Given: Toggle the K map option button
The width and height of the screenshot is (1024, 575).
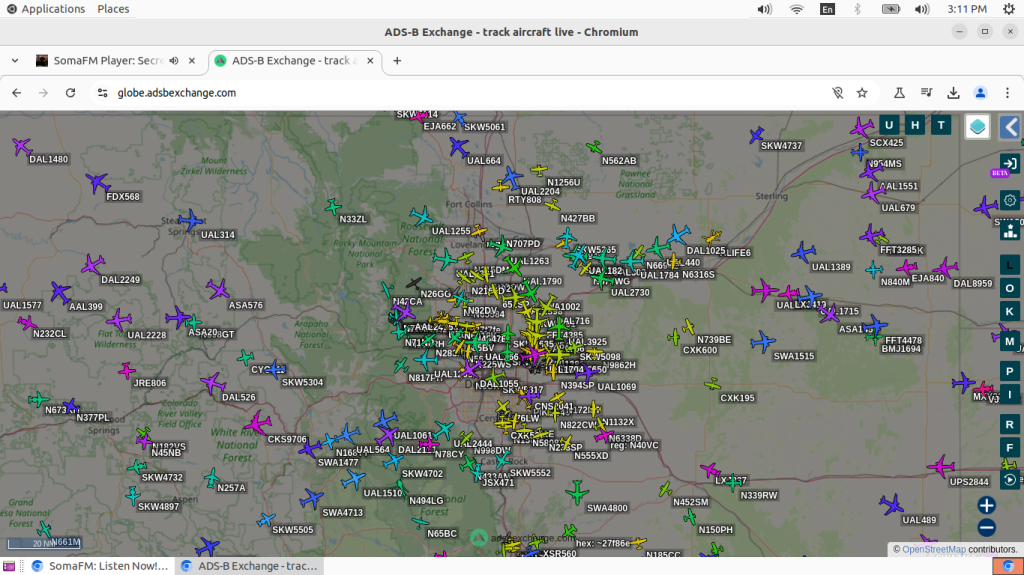Looking at the screenshot, I should pos(1010,312).
